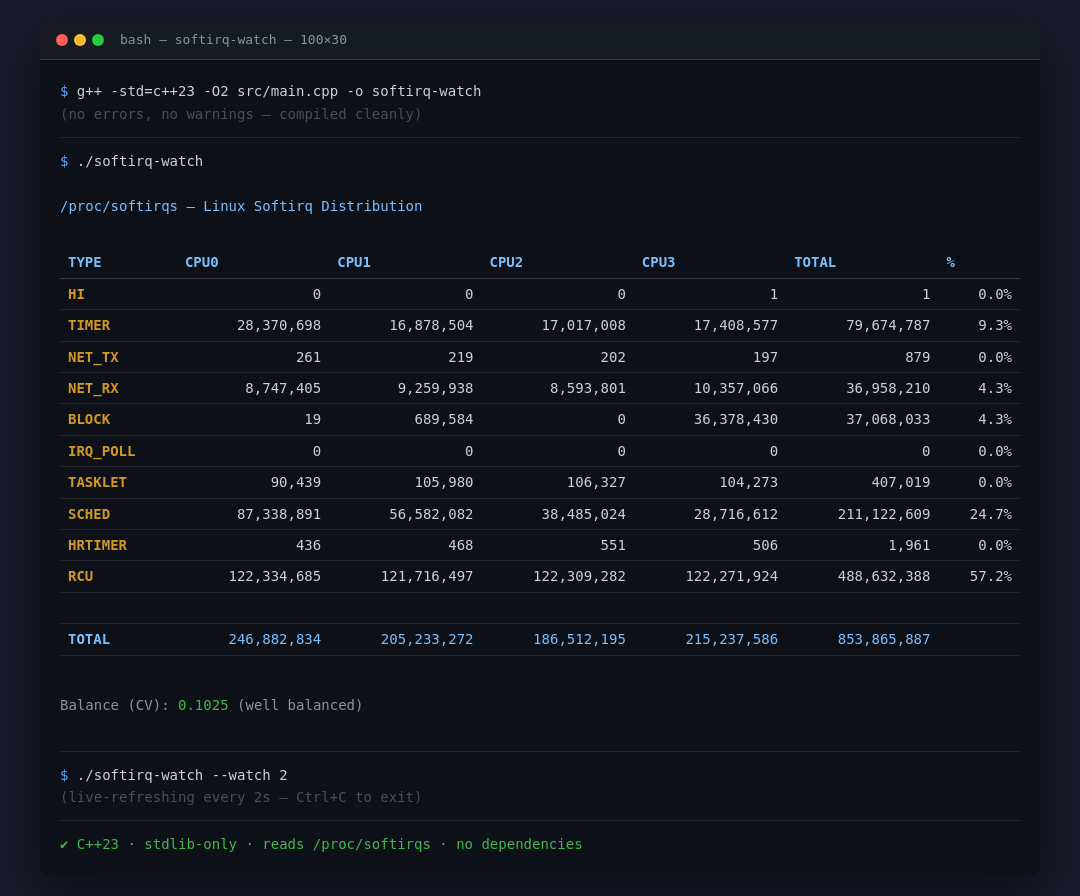Image resolution: width=1080 pixels, height=896 pixels.
Task: Click SCHED CPU2 value 38,485,024
Action: 583,514
